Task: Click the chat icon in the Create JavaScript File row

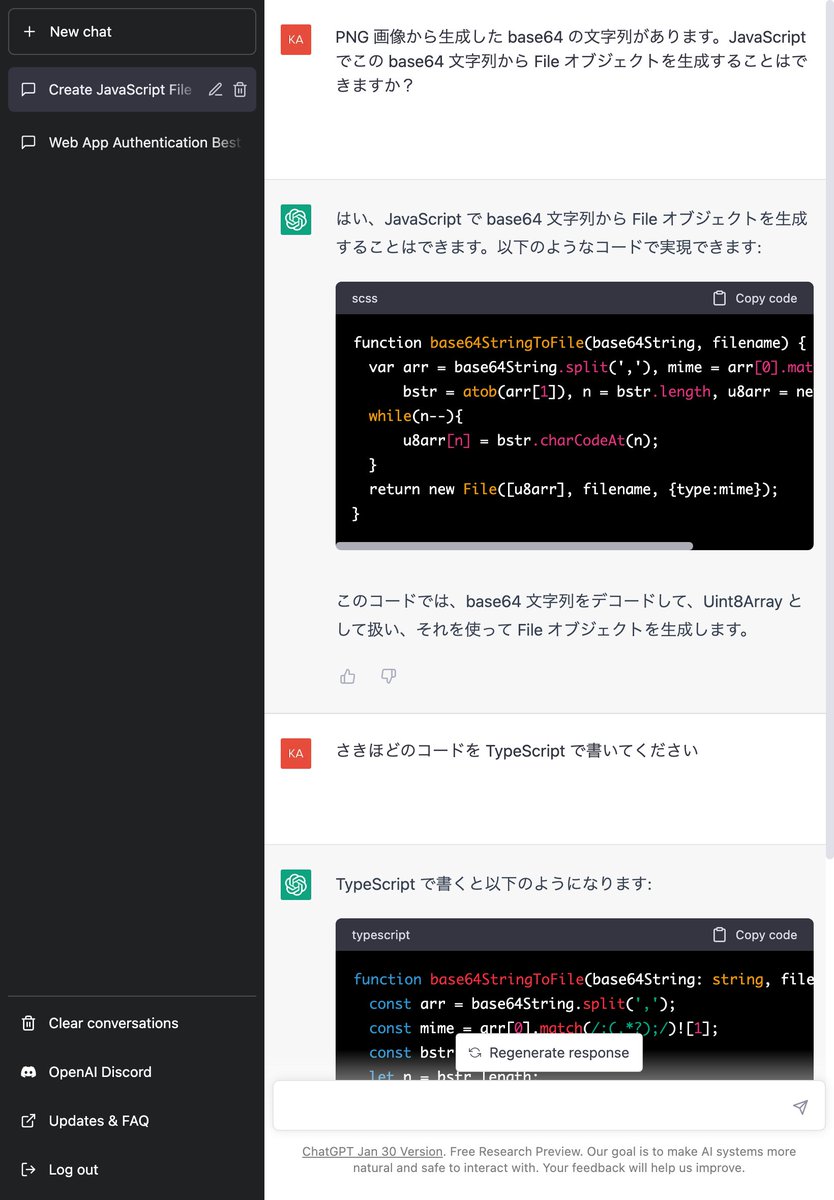Action: (x=29, y=89)
